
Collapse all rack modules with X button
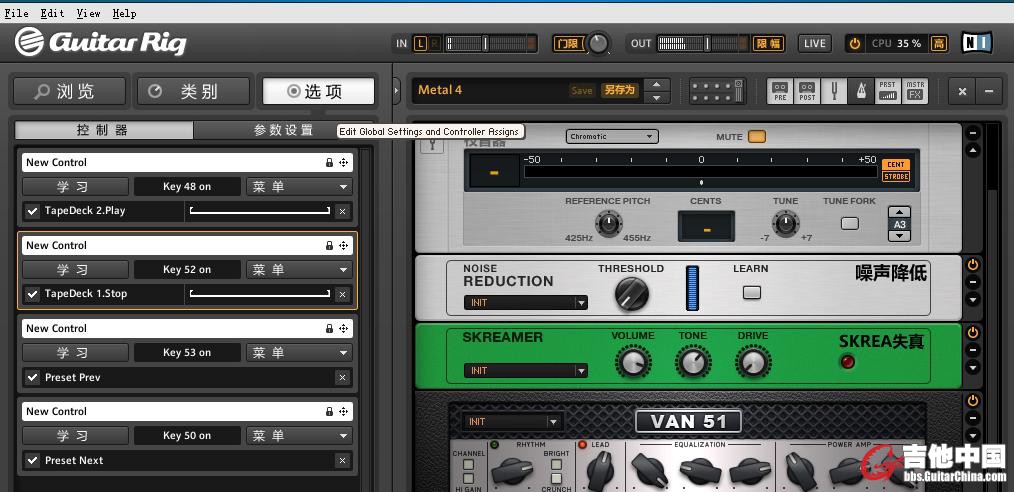pyautogui.click(x=962, y=91)
